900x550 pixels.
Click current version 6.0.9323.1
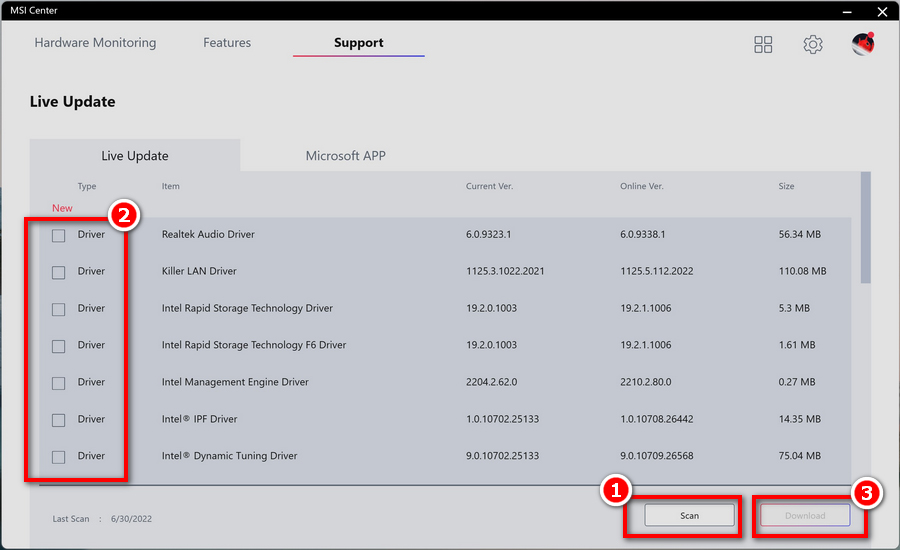coord(488,234)
